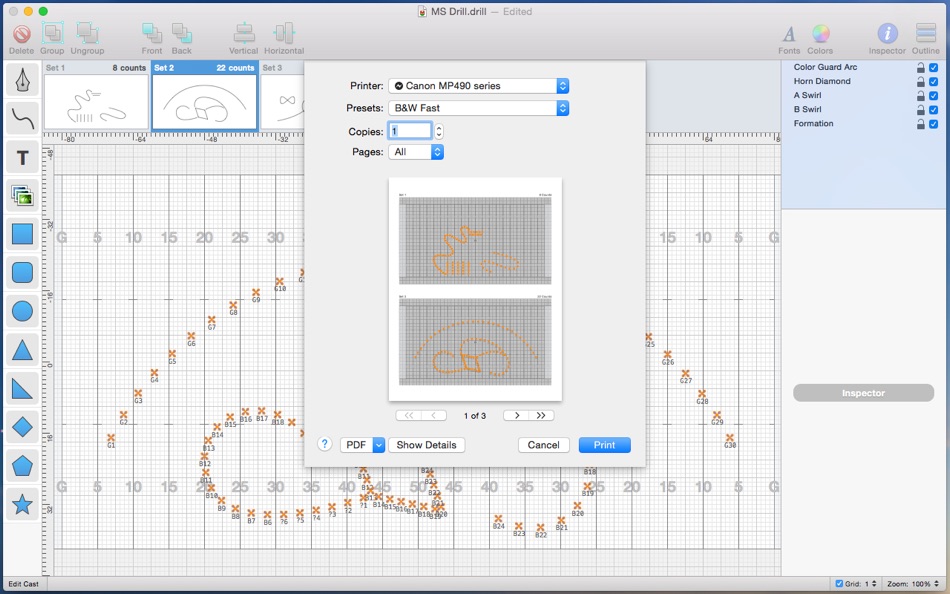Click the Ungroup toolbar icon

87,33
